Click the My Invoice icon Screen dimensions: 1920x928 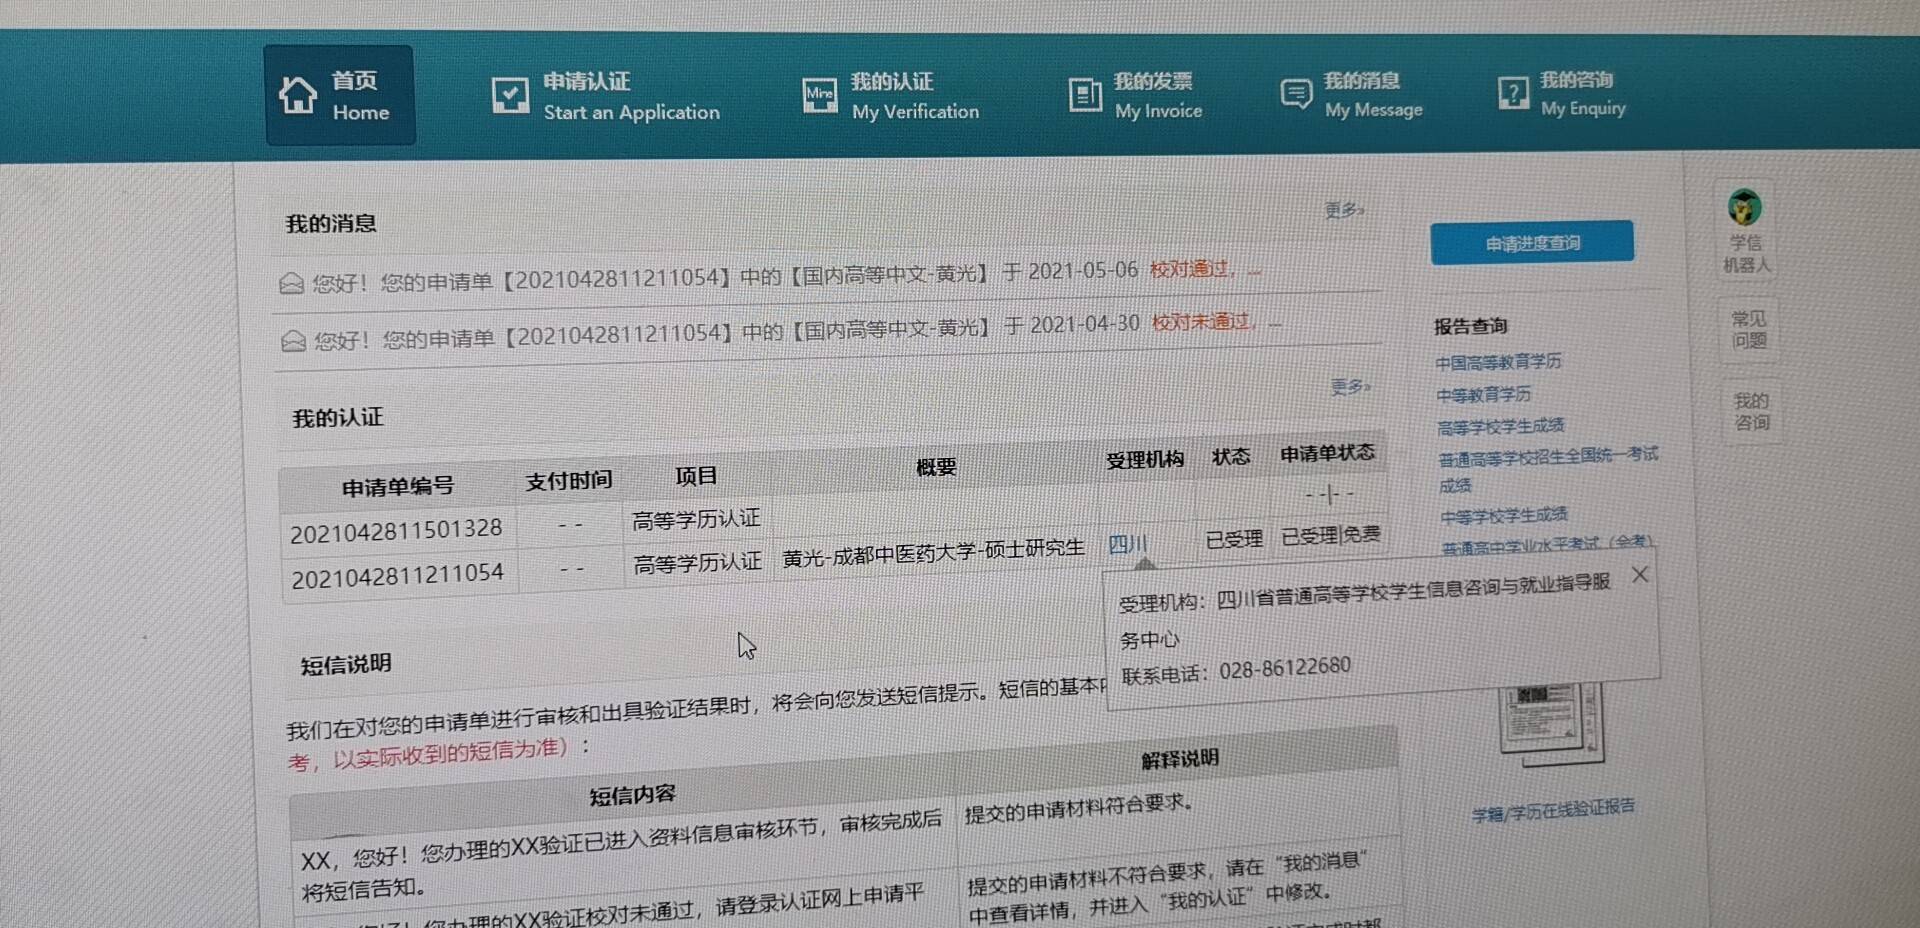click(x=1085, y=95)
